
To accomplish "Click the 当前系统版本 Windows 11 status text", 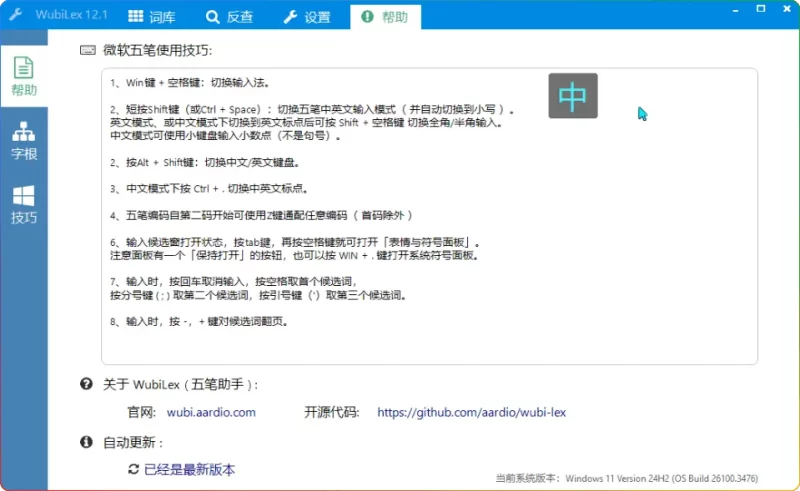I will click(627, 478).
